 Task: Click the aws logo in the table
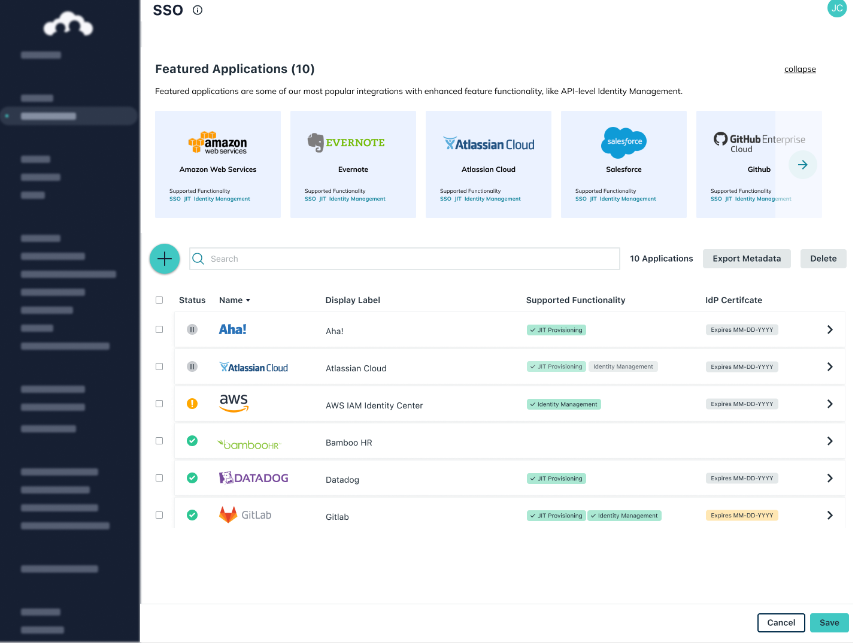coord(234,403)
